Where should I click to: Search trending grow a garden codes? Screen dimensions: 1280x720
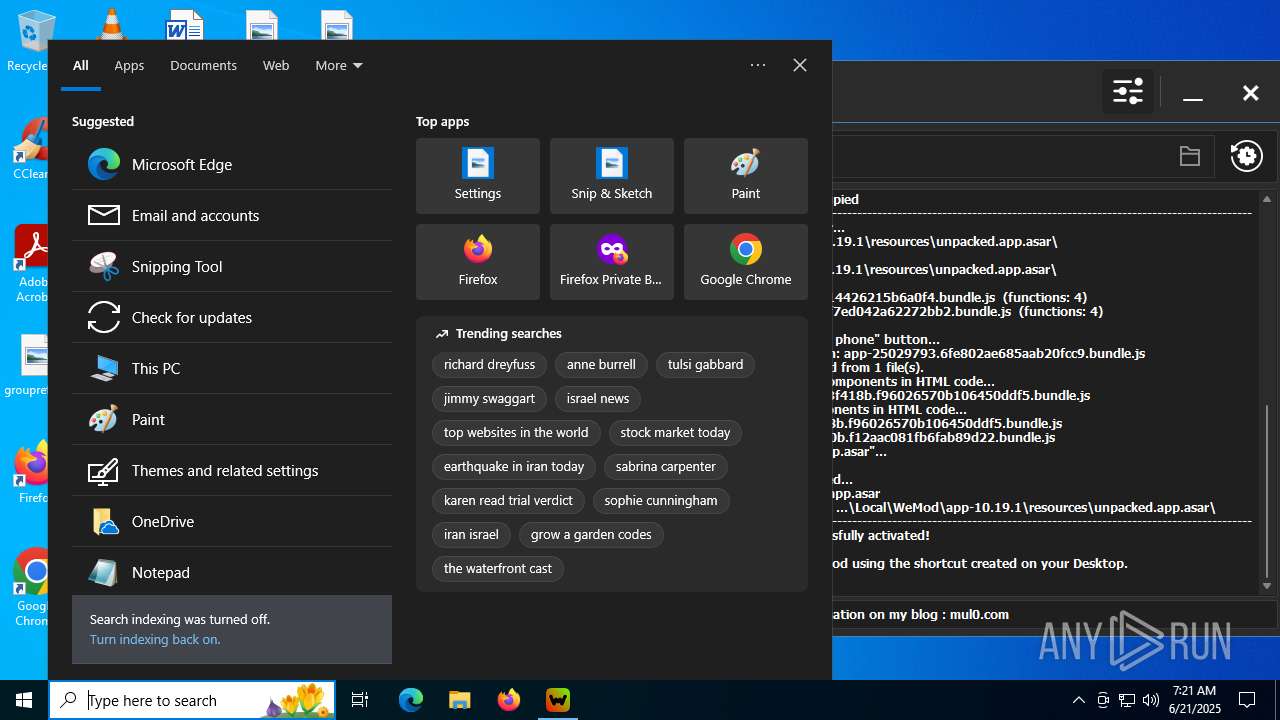(591, 535)
